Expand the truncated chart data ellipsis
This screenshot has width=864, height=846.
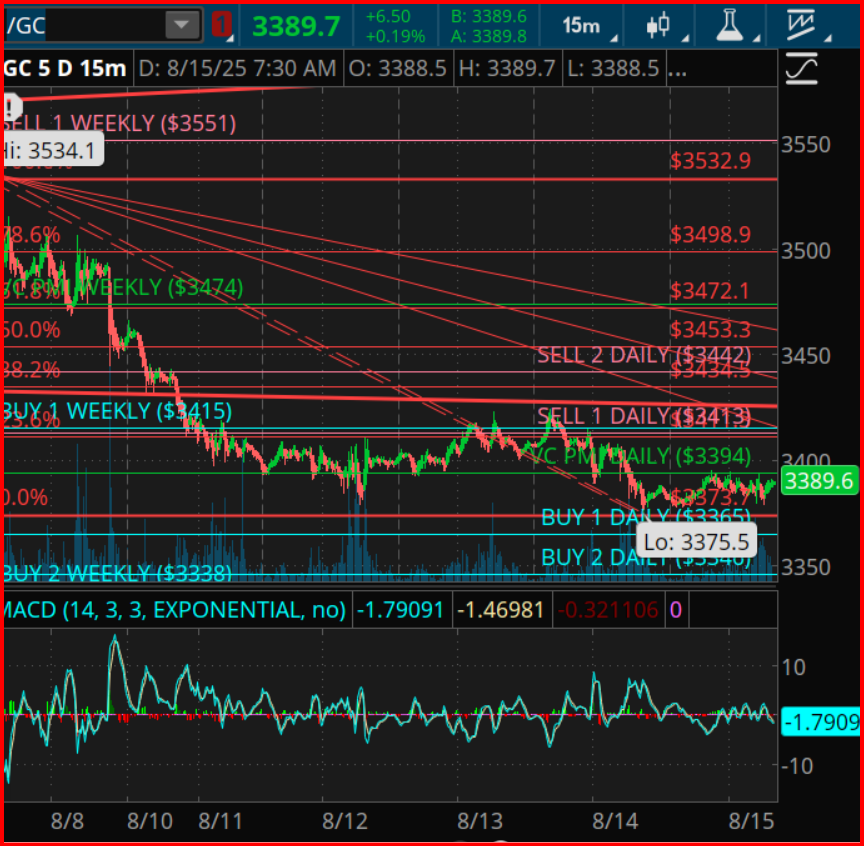pos(676,69)
